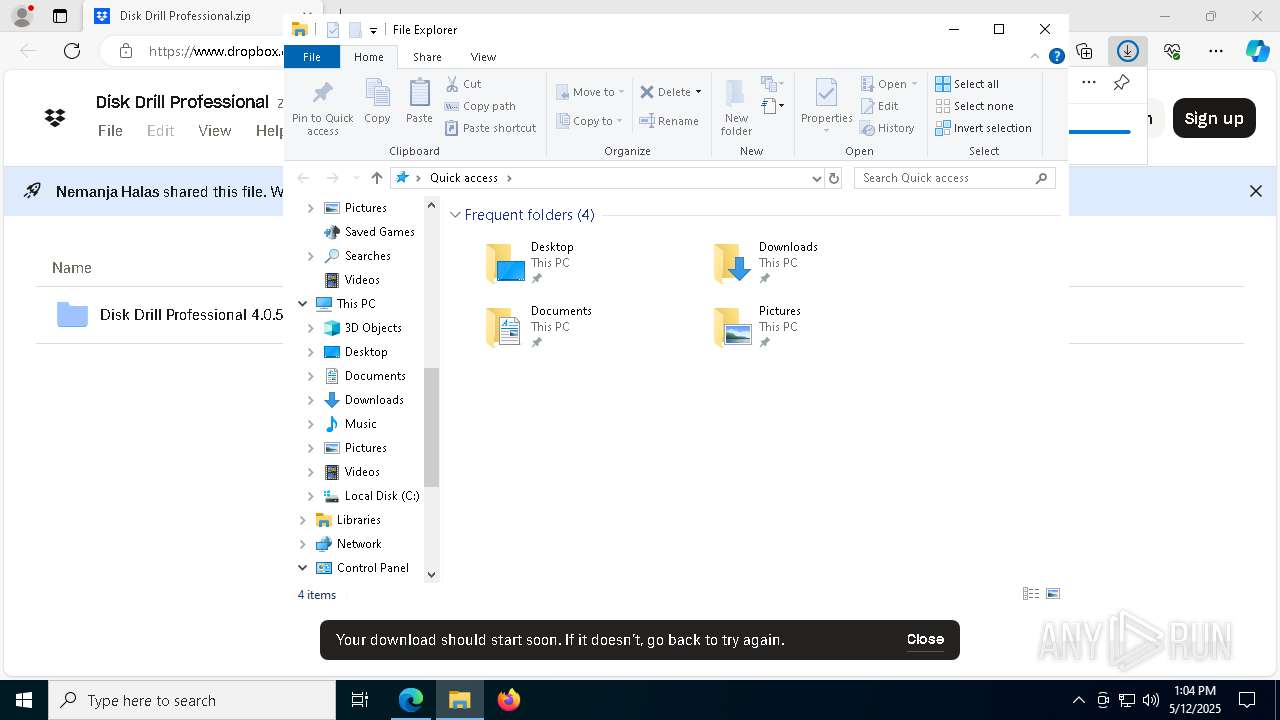Click the Cut scissors icon
Screen dimensions: 1280x720
(452, 84)
